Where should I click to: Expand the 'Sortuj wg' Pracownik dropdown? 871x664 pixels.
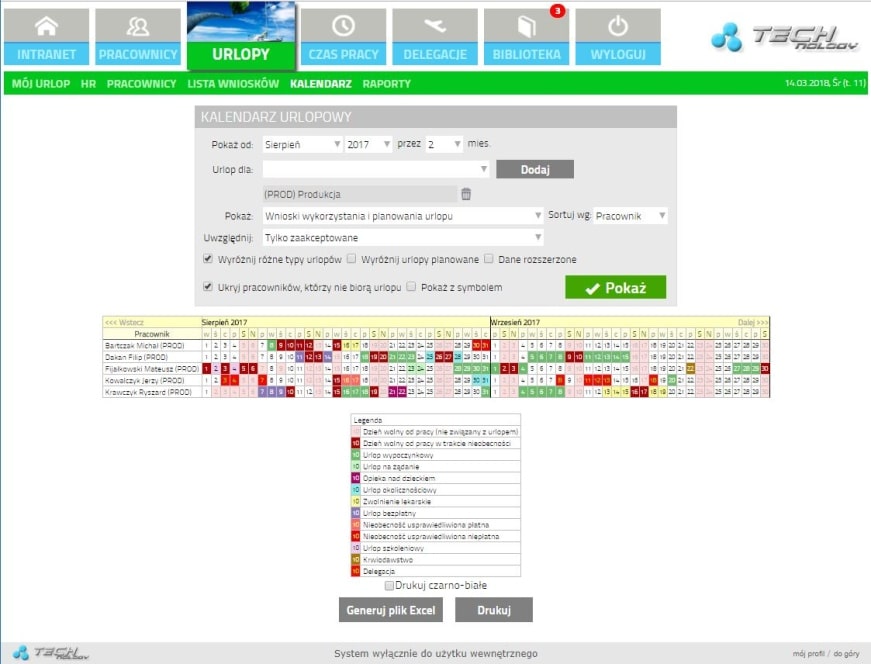click(x=630, y=216)
